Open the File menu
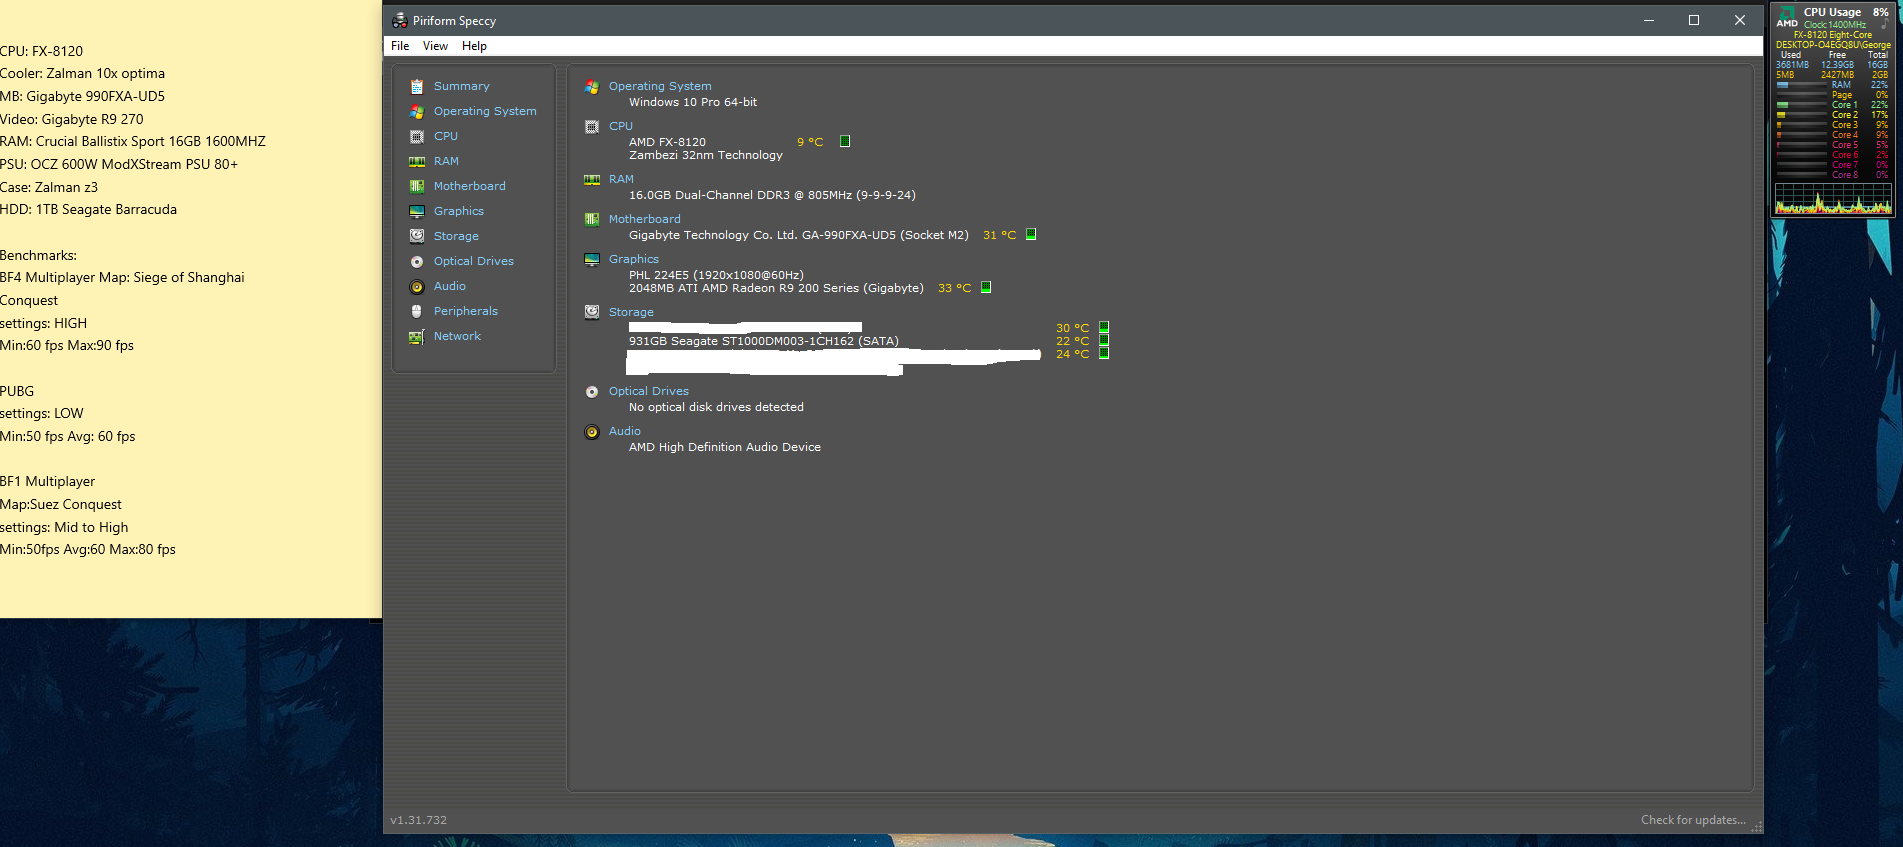The height and width of the screenshot is (847, 1903). (x=400, y=46)
